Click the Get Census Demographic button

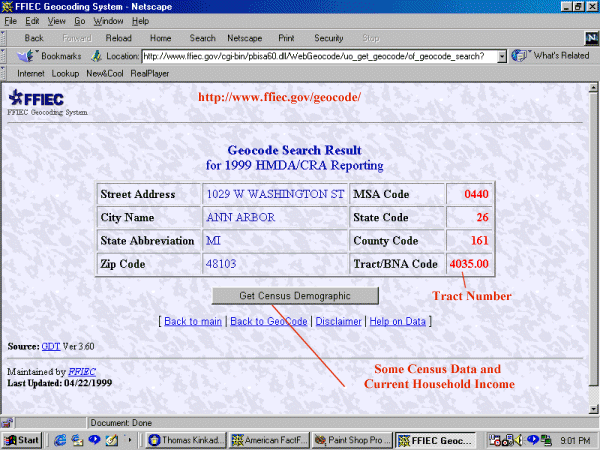tap(295, 296)
